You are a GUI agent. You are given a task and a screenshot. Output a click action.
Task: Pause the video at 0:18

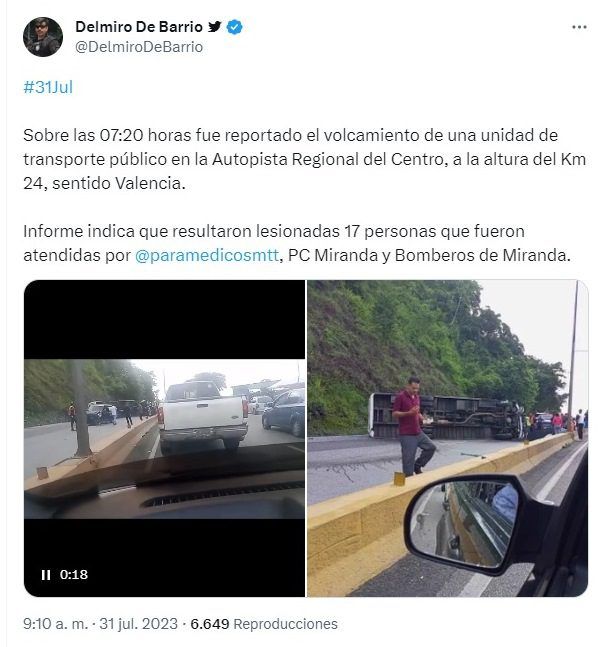(x=46, y=574)
